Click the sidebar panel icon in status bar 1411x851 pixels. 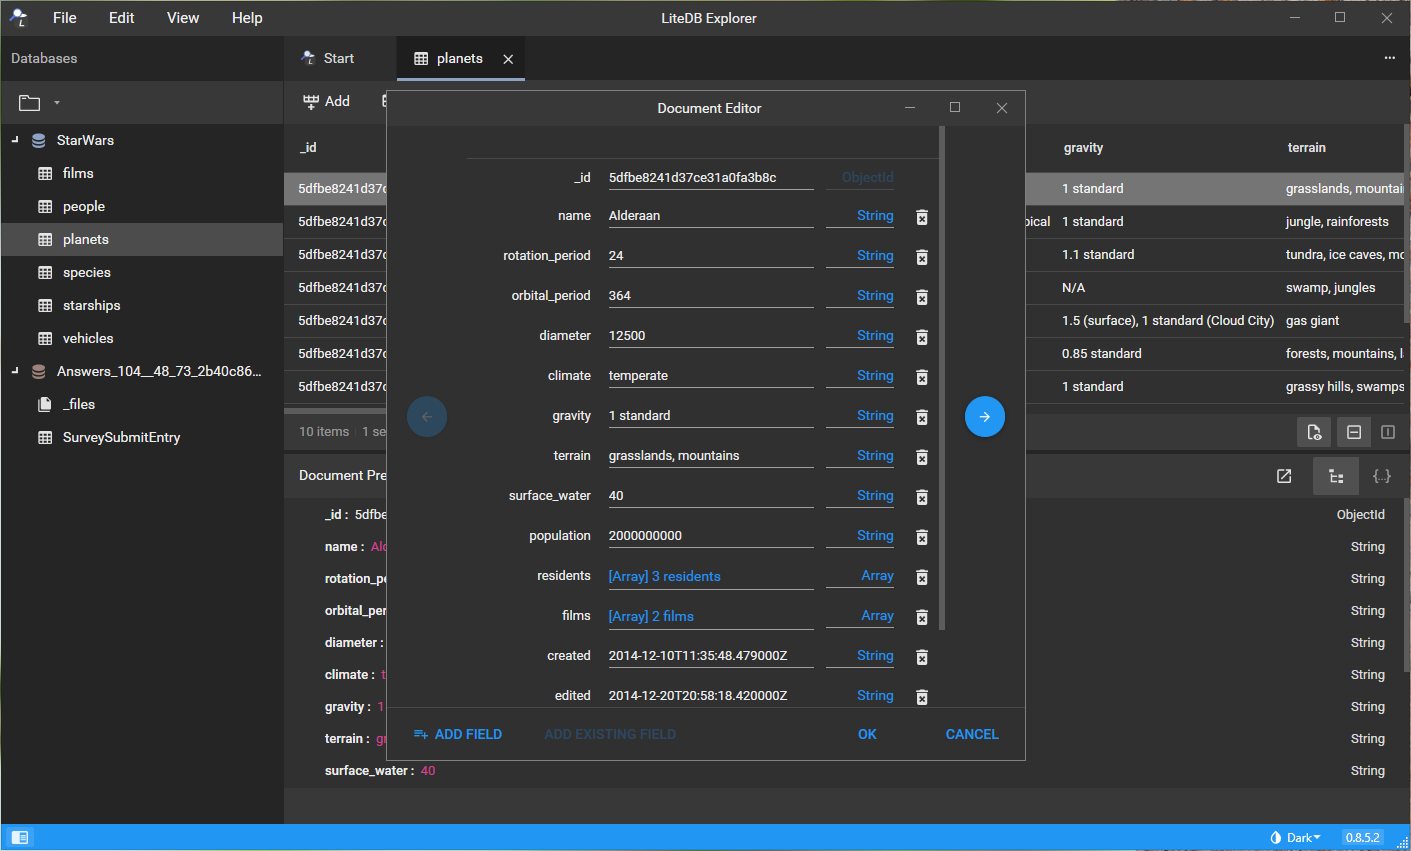point(20,837)
